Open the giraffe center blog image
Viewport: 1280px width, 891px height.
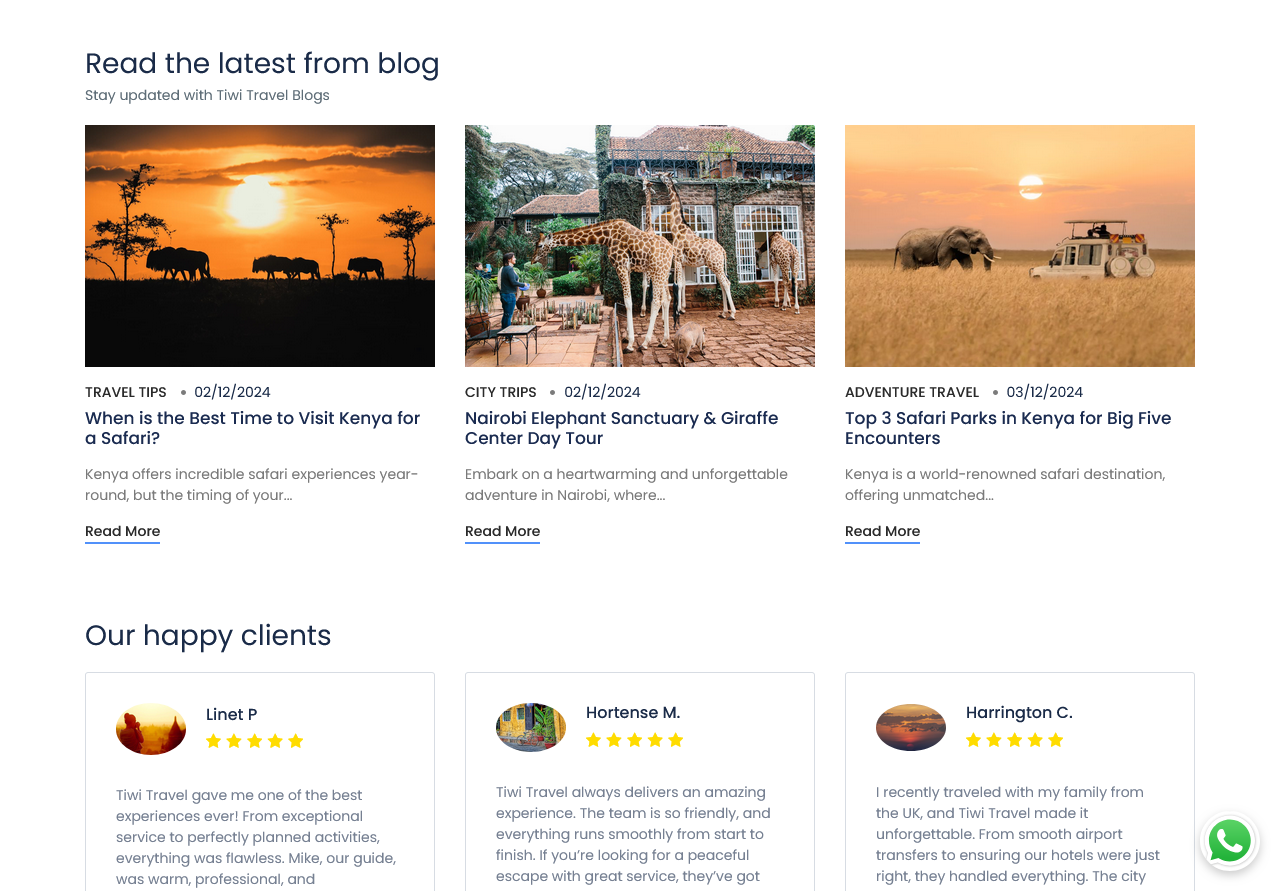point(640,246)
